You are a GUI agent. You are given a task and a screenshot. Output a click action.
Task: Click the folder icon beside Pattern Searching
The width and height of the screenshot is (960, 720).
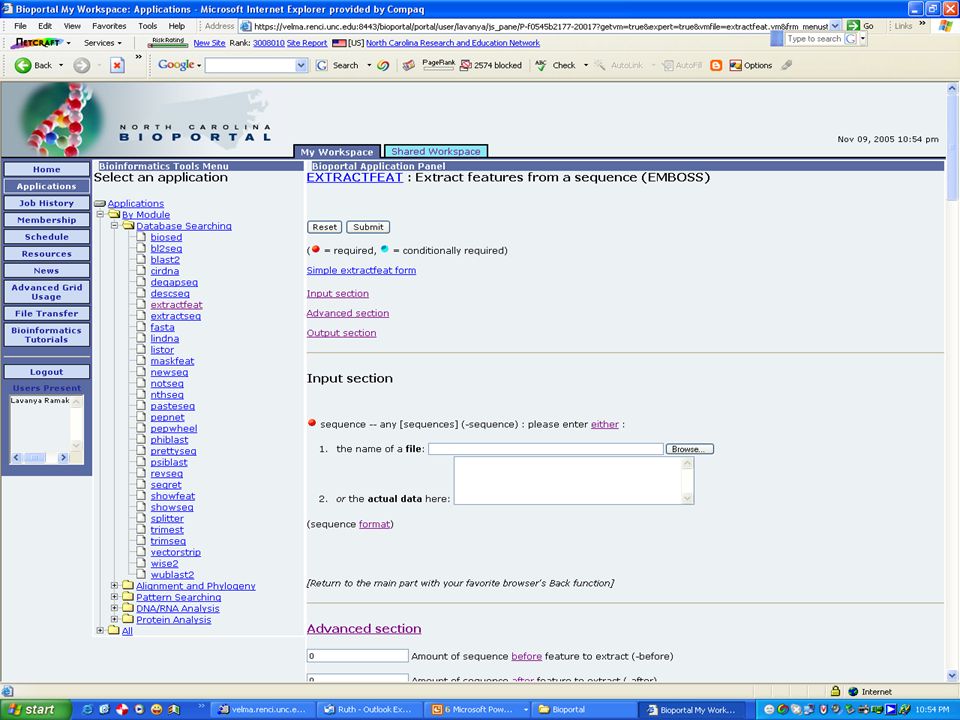128,597
